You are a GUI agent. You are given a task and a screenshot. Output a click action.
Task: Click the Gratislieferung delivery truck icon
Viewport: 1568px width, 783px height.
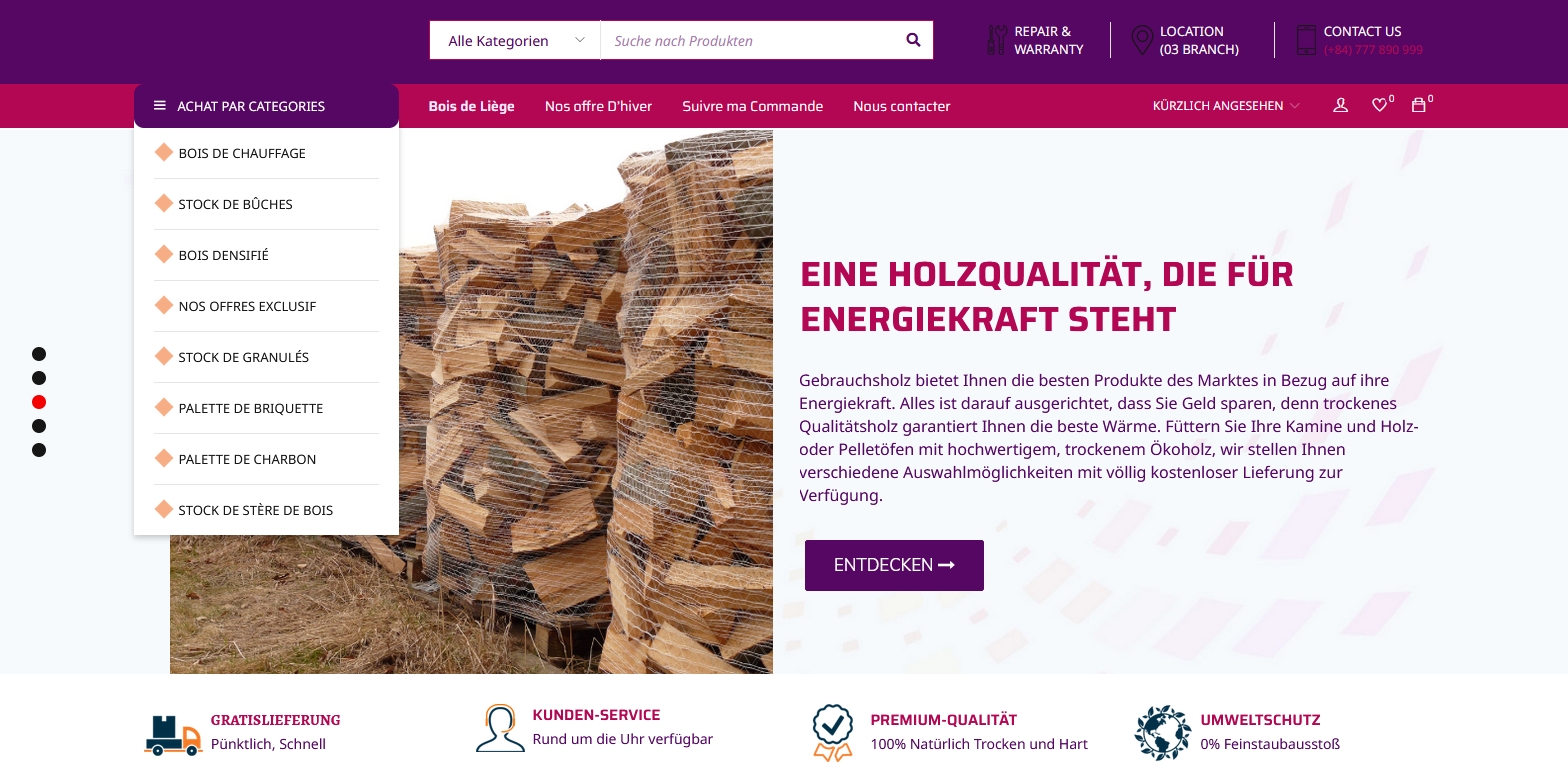coord(173,734)
